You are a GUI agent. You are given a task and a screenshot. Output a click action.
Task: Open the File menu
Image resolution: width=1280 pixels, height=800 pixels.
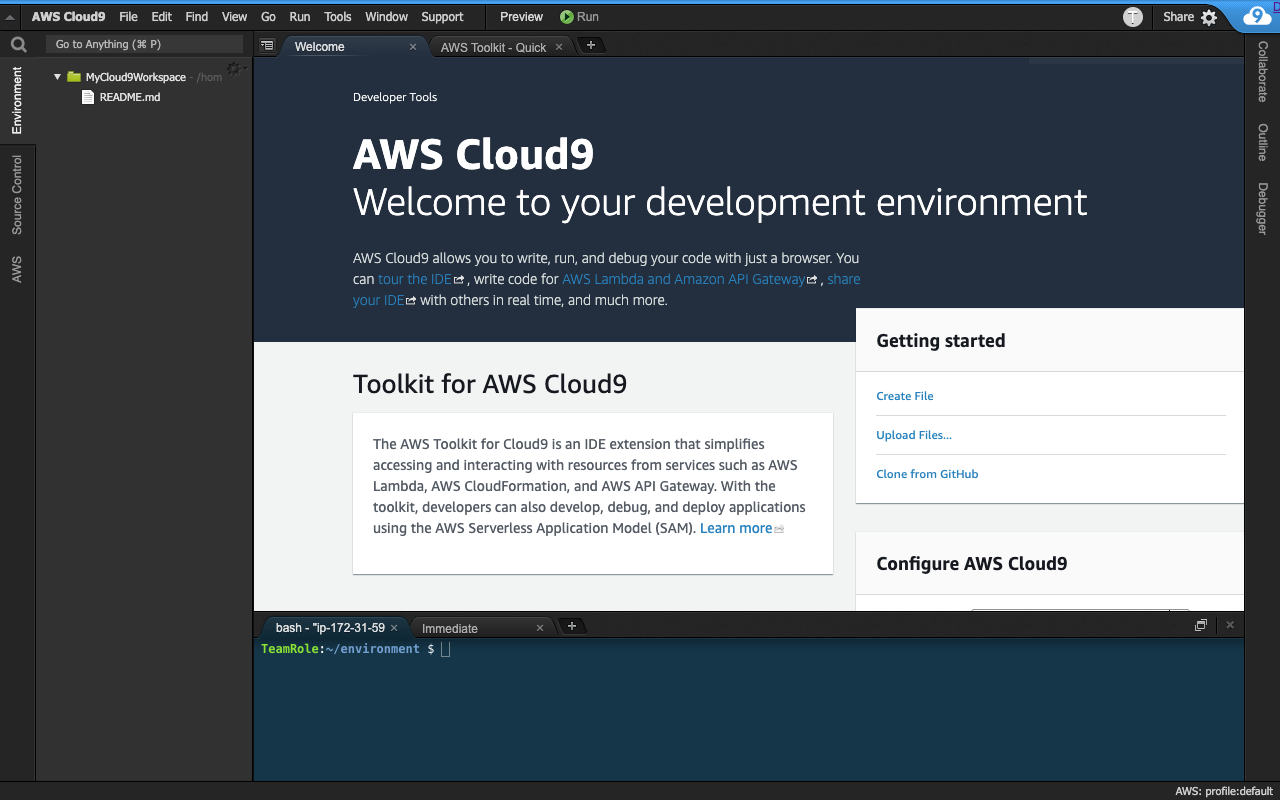(128, 17)
